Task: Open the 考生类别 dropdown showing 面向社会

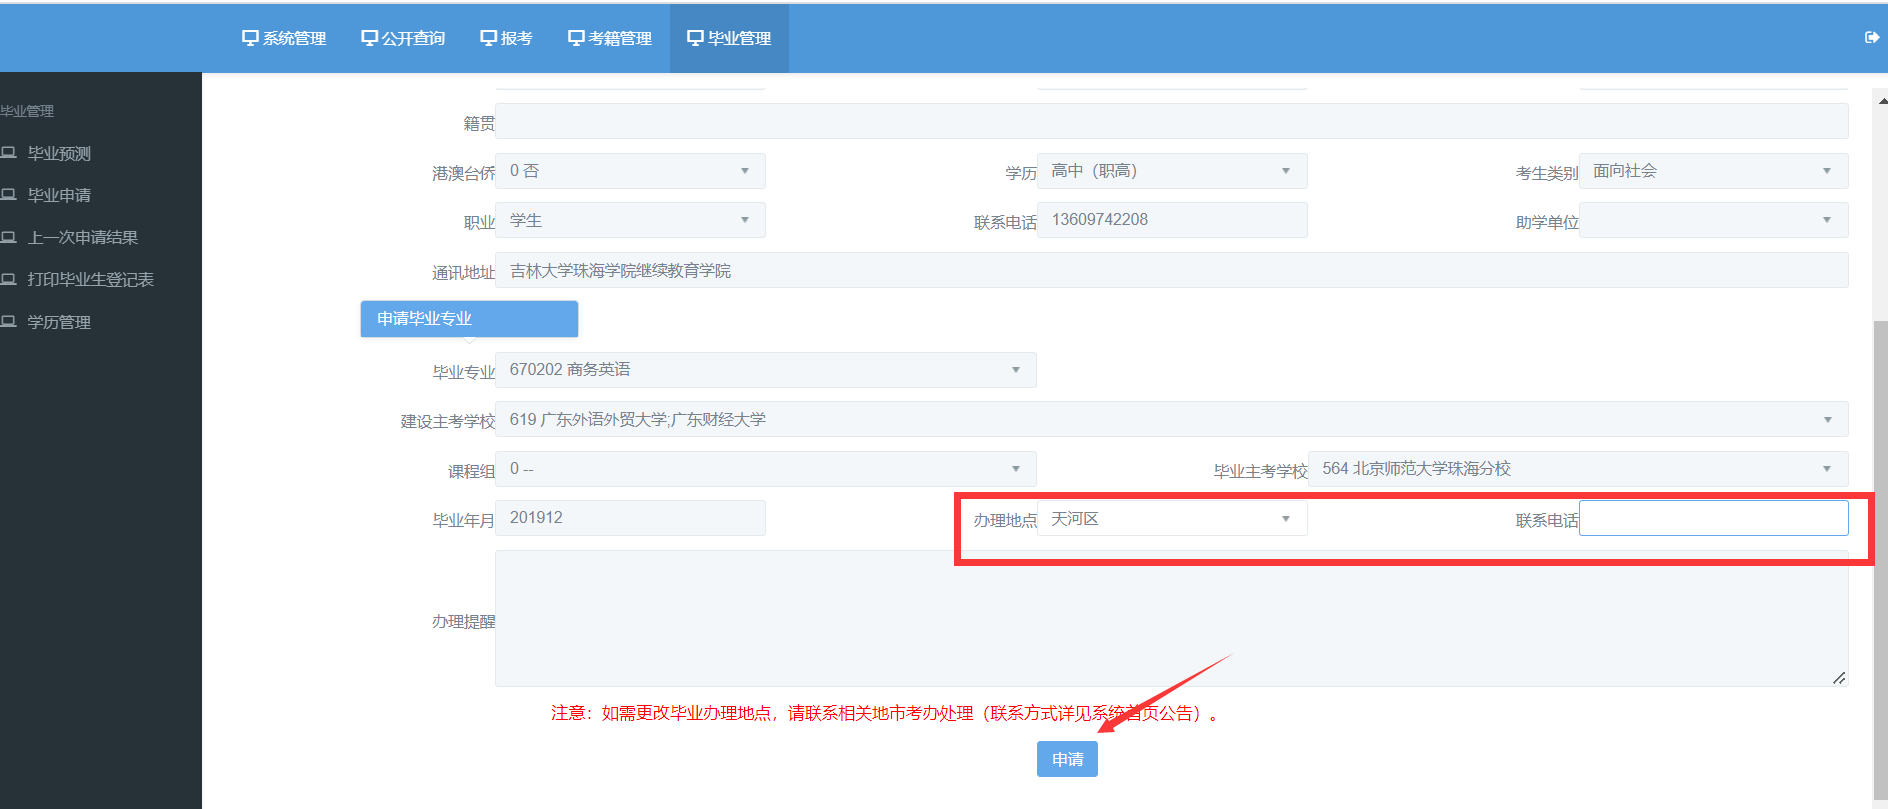Action: (1713, 171)
